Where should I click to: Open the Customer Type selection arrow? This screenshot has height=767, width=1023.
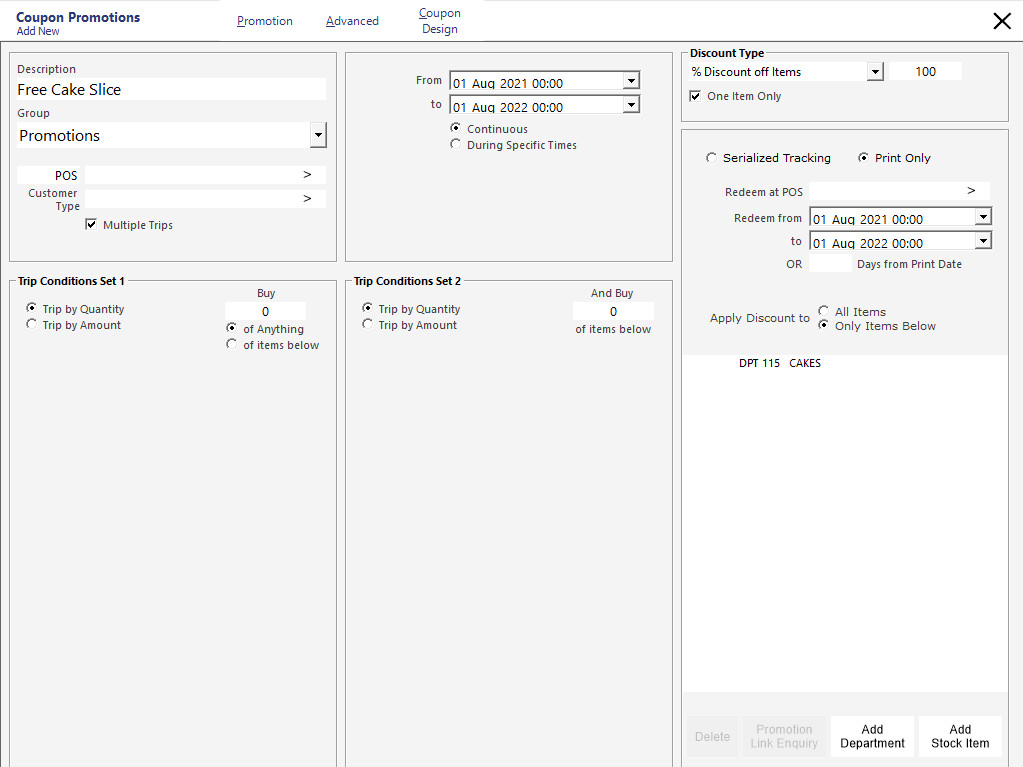[307, 199]
